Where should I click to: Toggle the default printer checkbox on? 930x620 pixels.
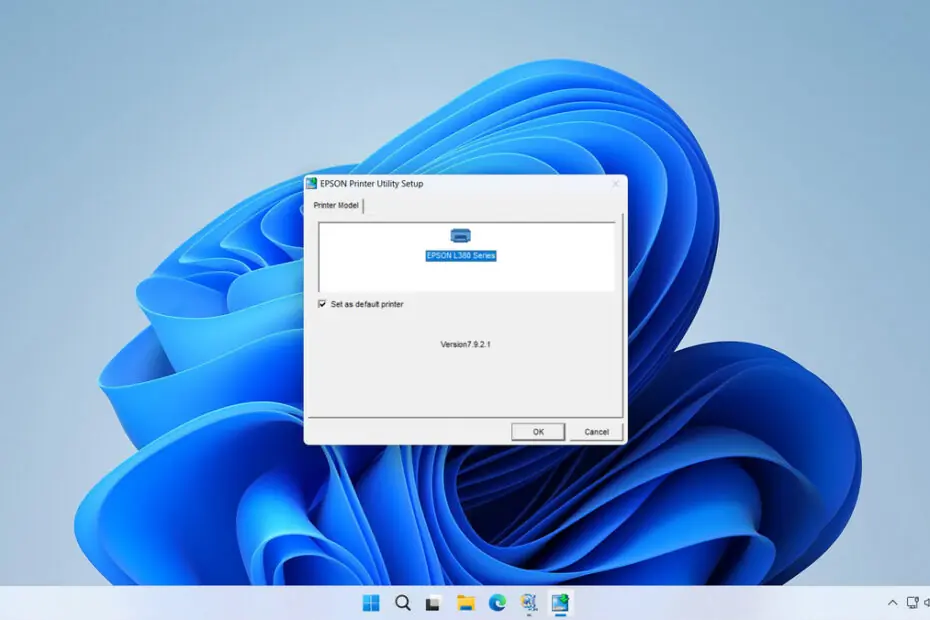(322, 304)
